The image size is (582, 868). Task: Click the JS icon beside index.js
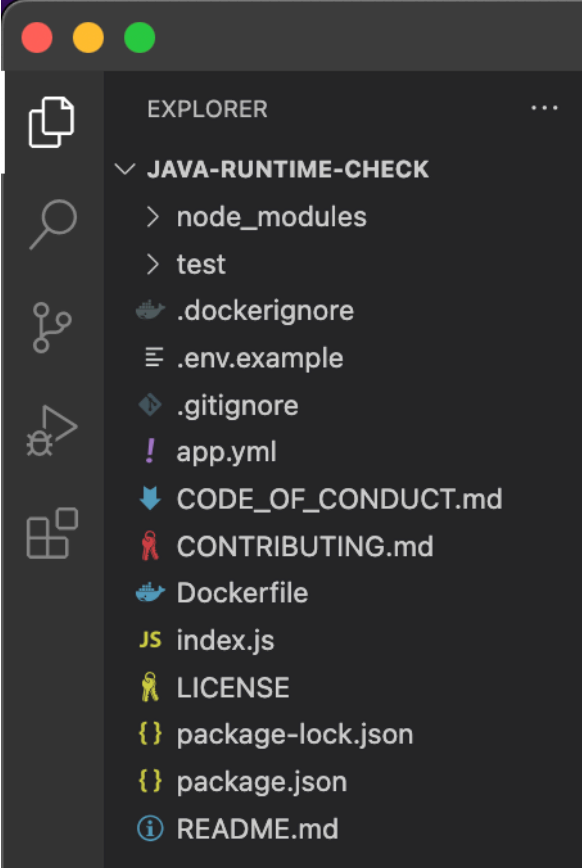point(150,640)
